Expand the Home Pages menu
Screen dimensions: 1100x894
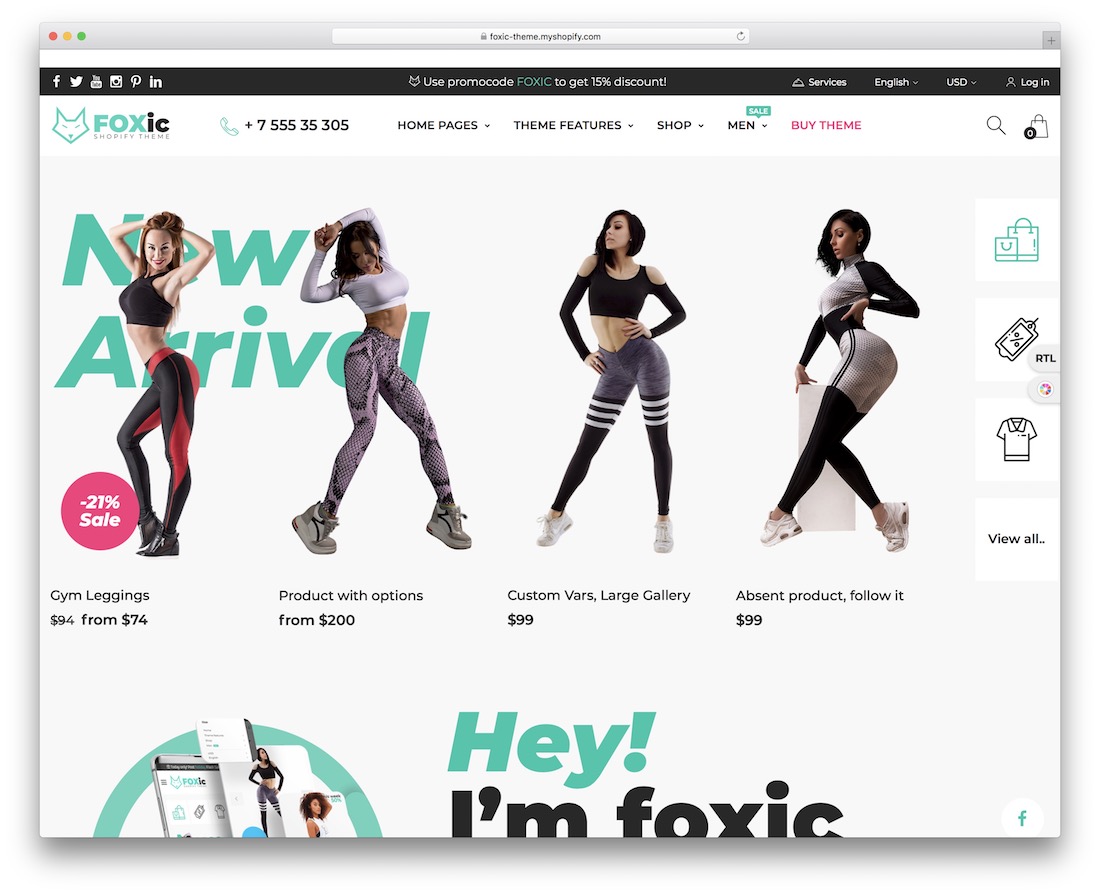tap(443, 125)
